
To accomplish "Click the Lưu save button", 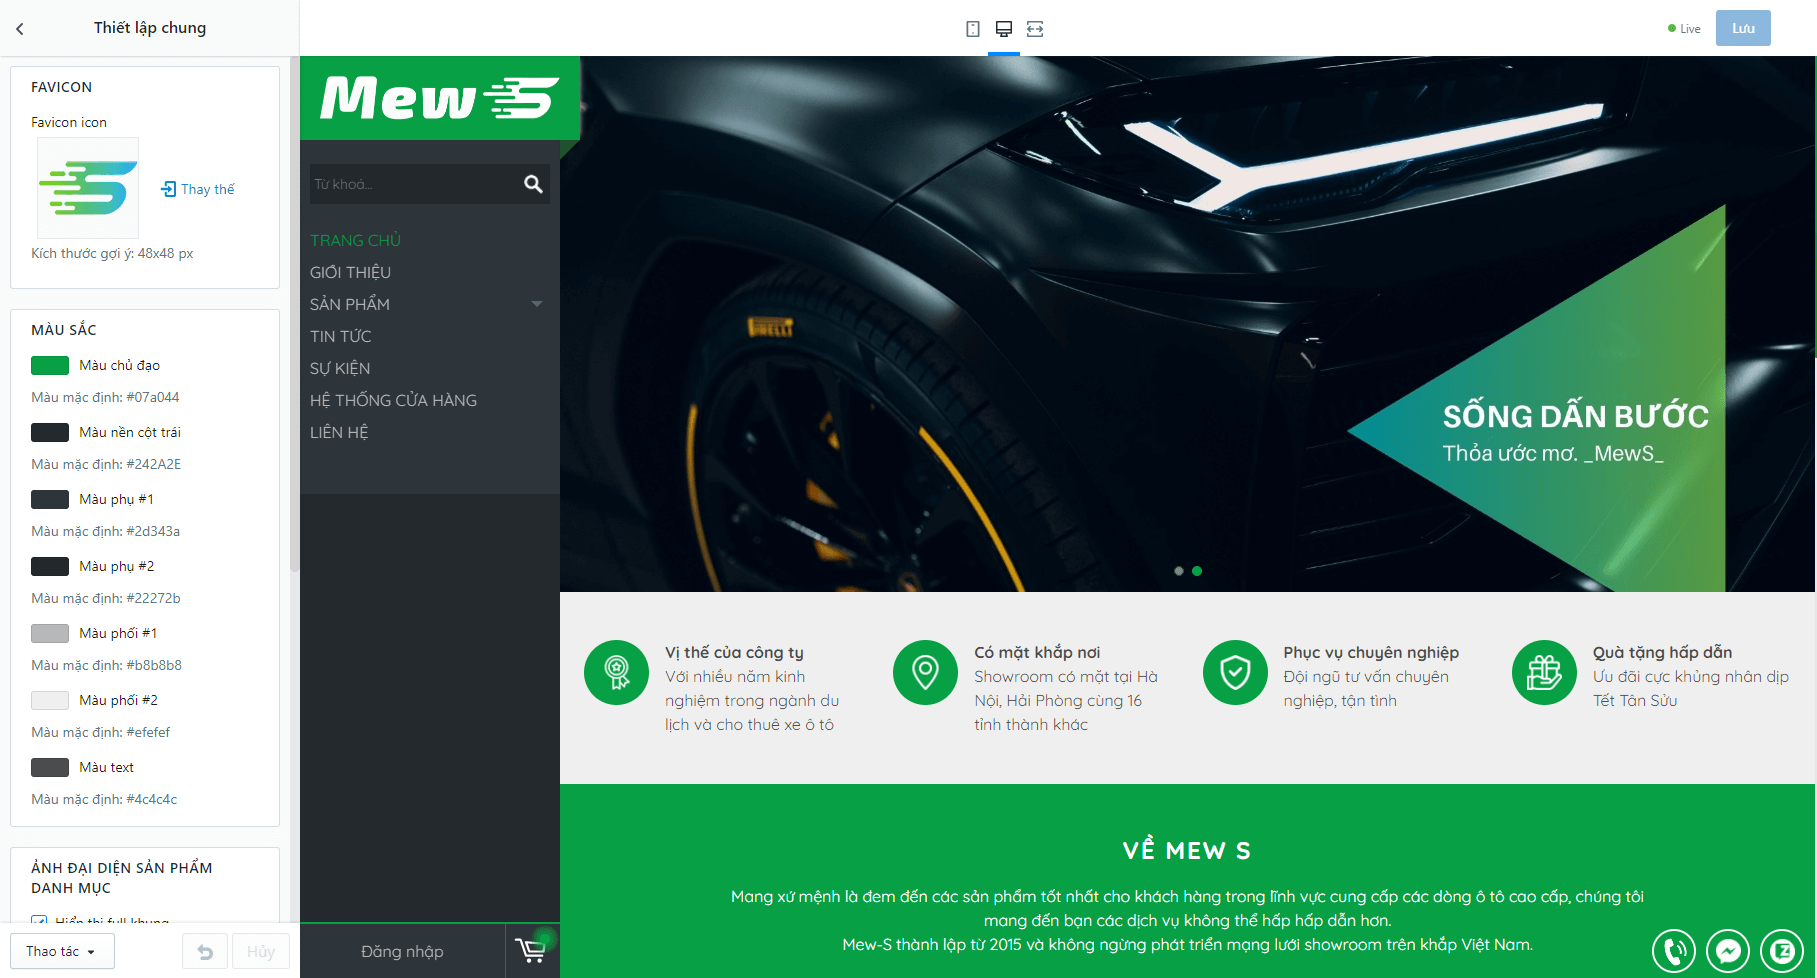I will [x=1743, y=28].
